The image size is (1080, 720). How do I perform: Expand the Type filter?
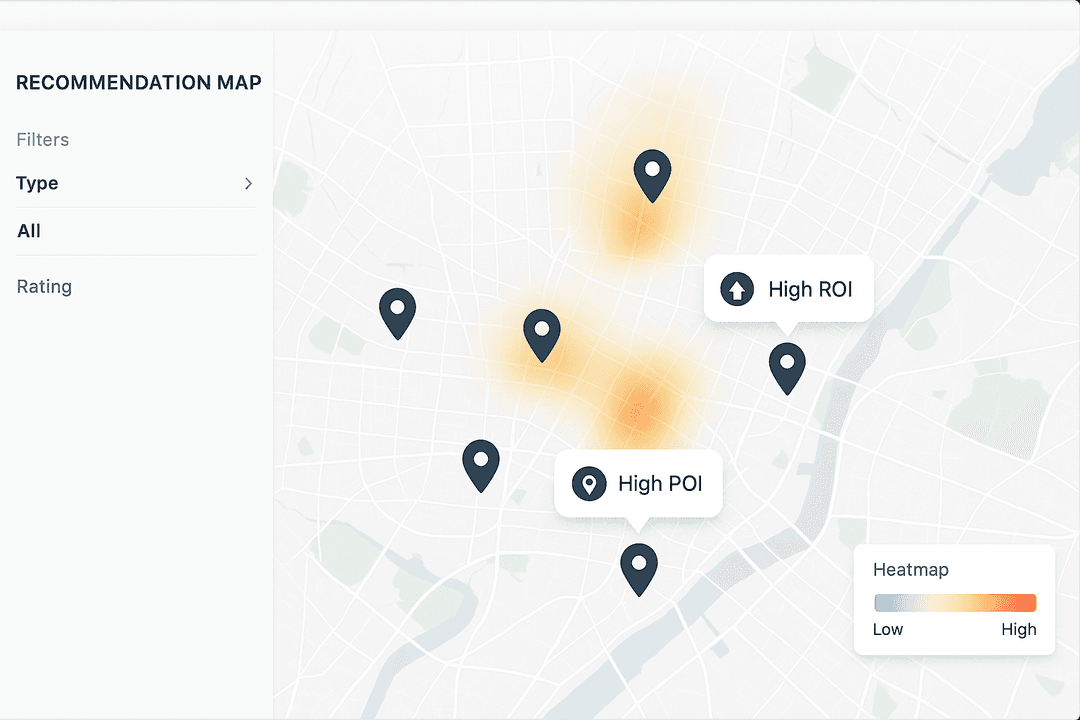point(36,183)
